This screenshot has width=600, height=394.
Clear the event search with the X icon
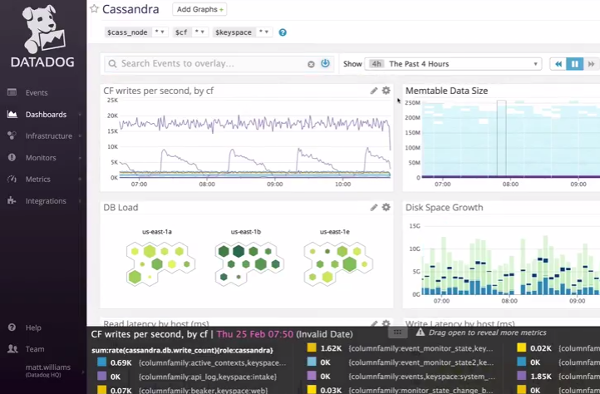[x=311, y=64]
